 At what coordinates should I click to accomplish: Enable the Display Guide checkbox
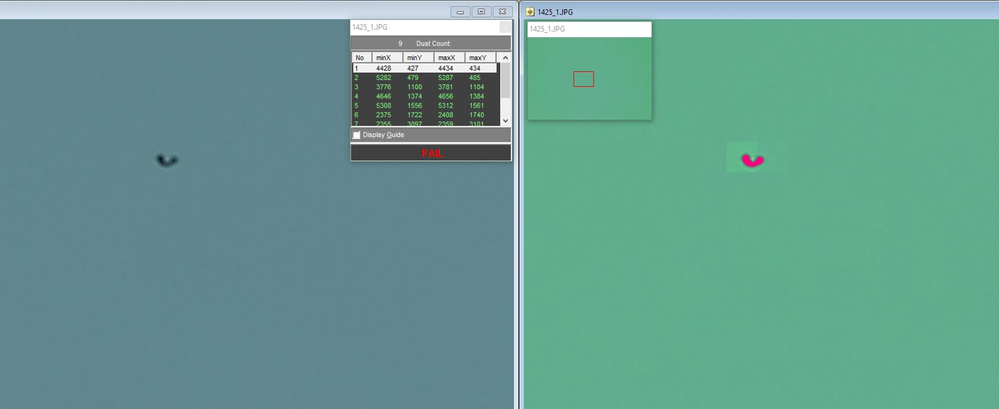[357, 135]
